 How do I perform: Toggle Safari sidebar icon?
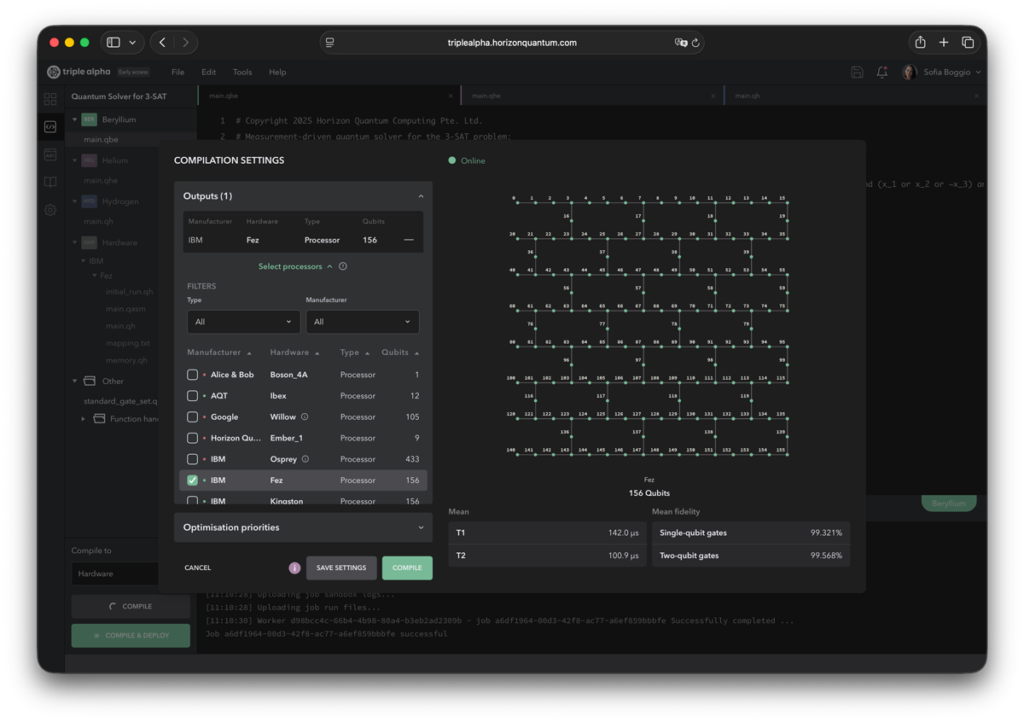pyautogui.click(x=114, y=42)
